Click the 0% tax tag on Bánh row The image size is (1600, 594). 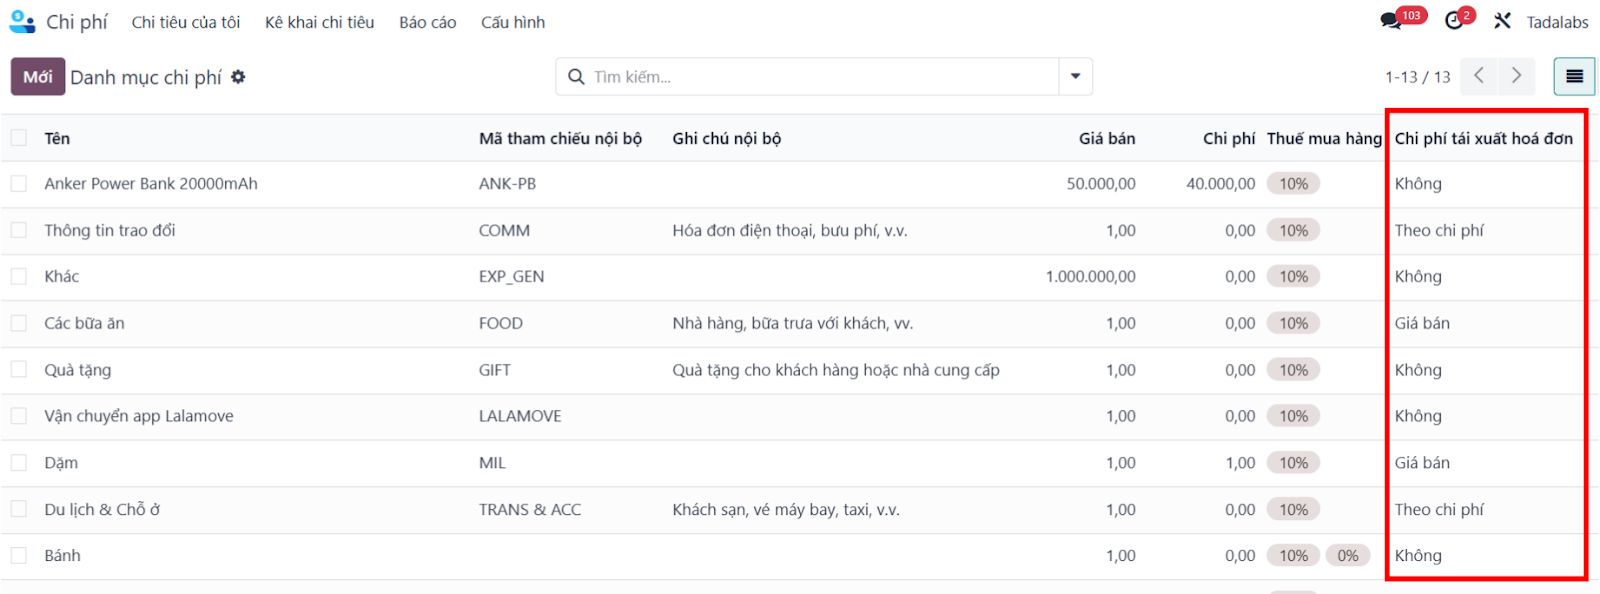tap(1348, 555)
